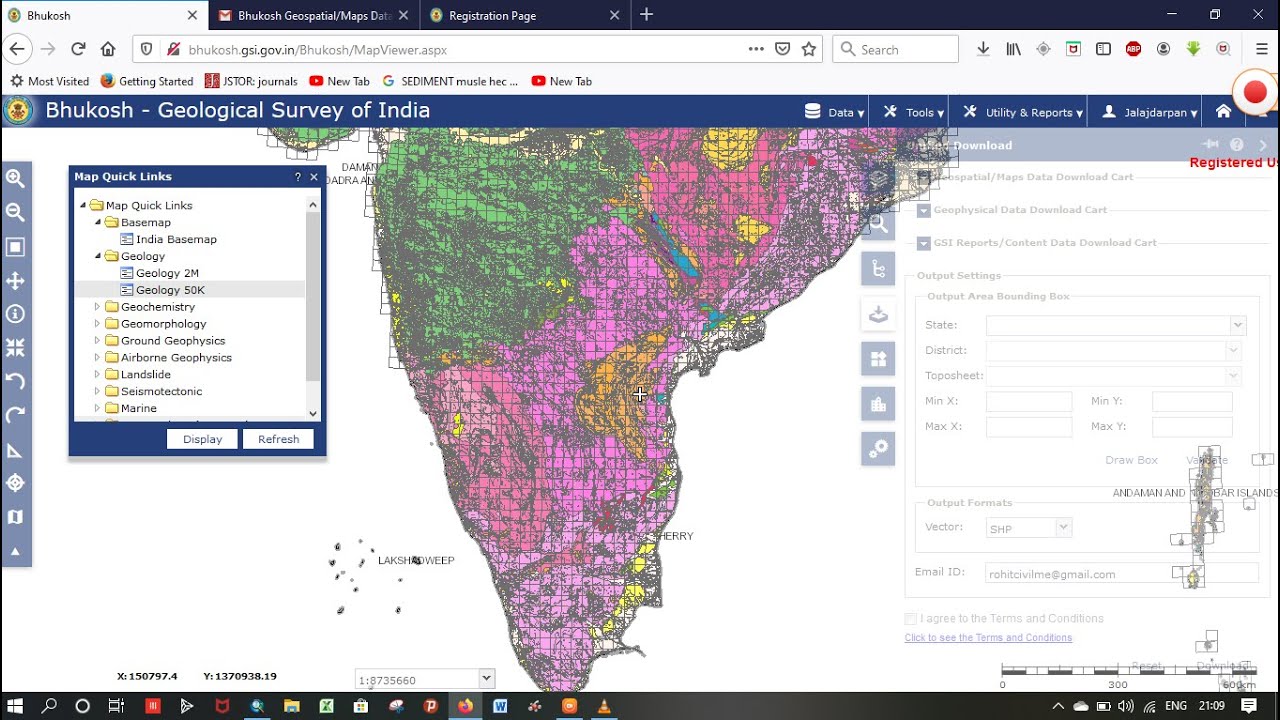Close the Map Quick Links dialog

(x=314, y=177)
